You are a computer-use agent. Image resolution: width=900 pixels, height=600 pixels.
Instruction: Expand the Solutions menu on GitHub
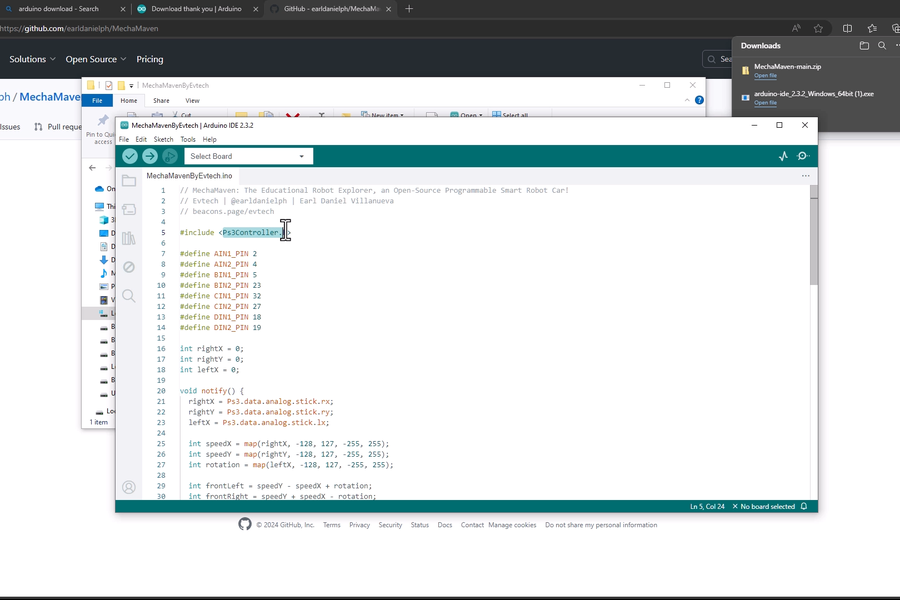[32, 59]
